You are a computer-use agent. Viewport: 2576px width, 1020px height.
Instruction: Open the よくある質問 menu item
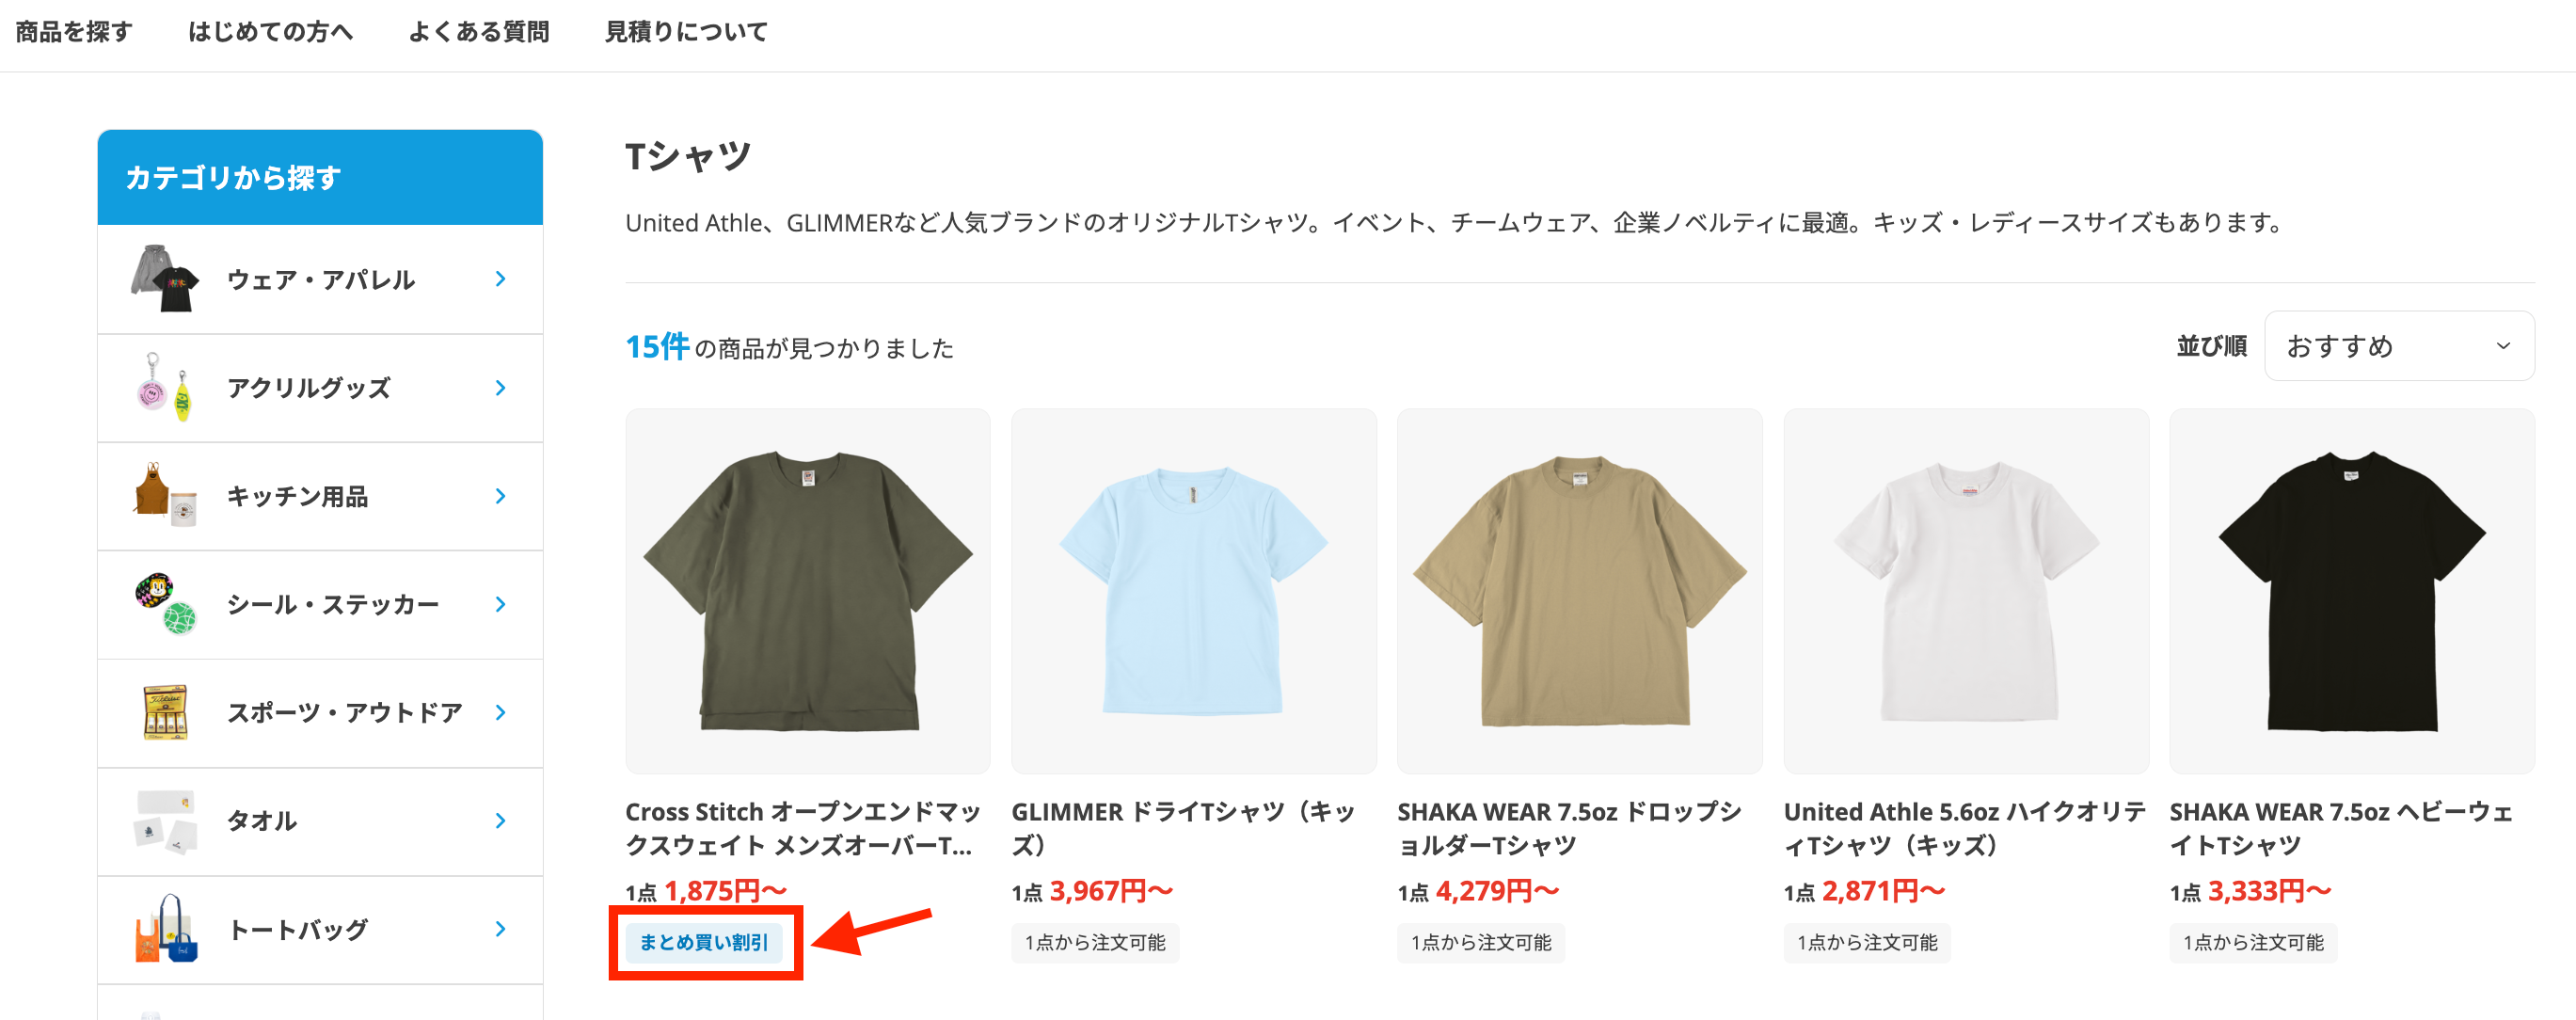(479, 32)
